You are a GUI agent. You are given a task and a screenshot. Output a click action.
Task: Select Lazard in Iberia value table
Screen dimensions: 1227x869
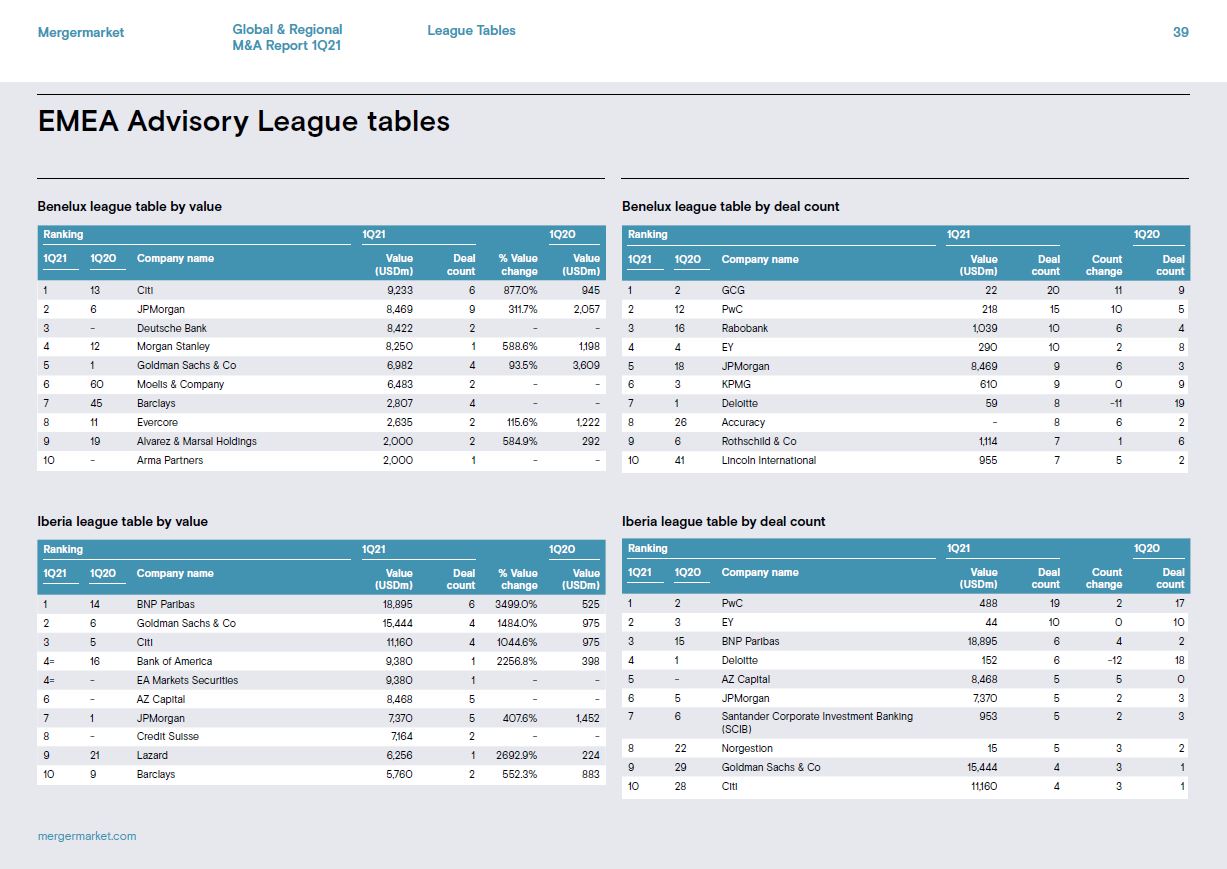151,756
